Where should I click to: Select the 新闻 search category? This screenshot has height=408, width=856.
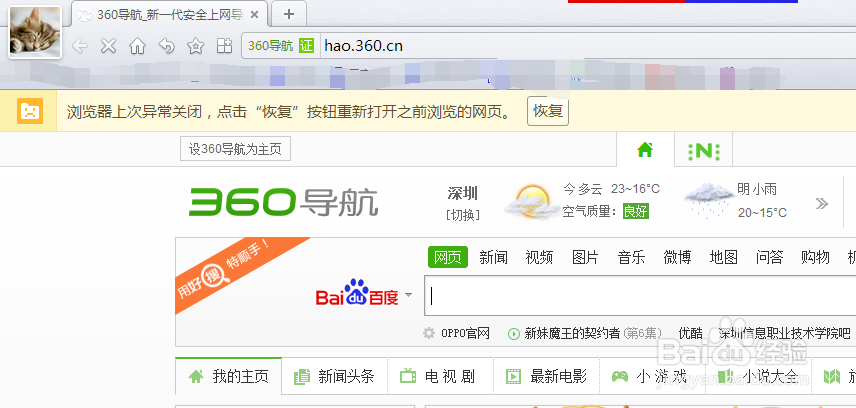(494, 257)
